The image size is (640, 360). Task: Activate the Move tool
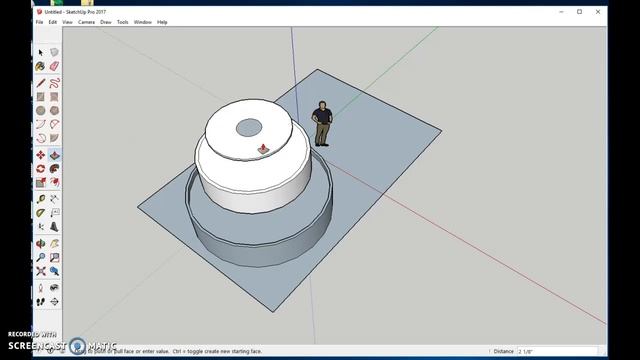(x=40, y=155)
